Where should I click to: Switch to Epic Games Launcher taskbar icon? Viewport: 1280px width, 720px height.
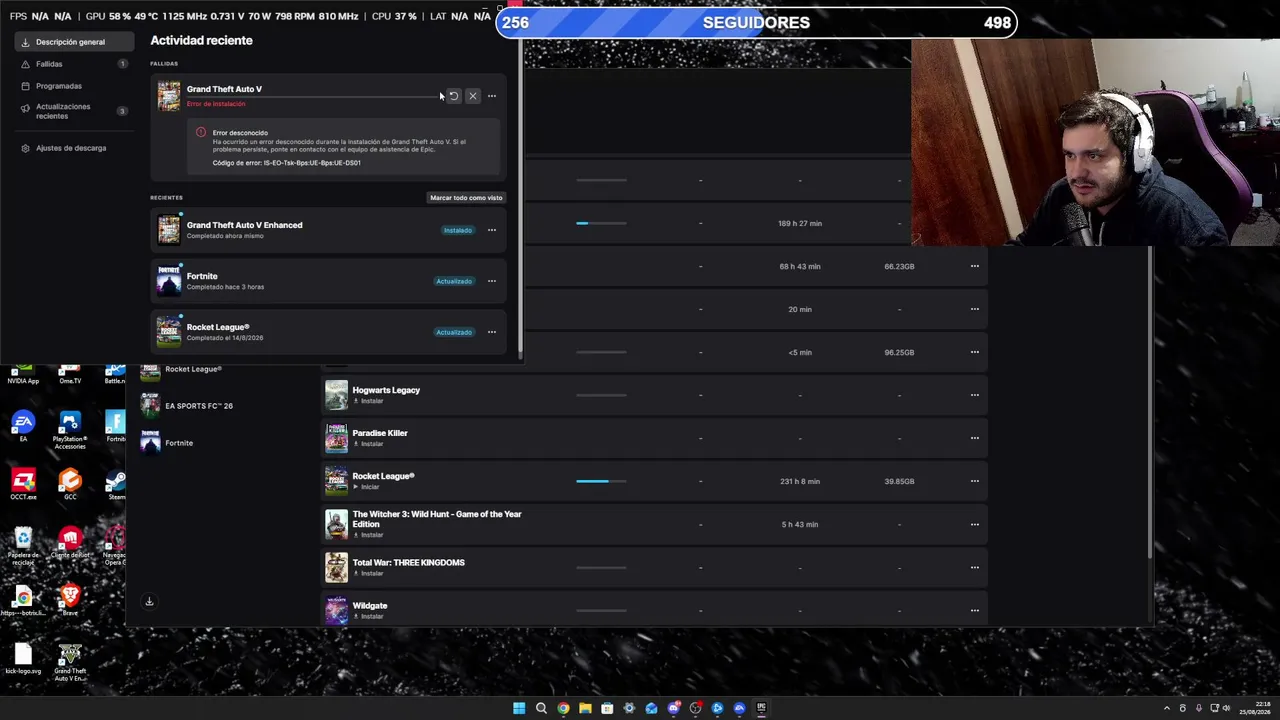[761, 708]
